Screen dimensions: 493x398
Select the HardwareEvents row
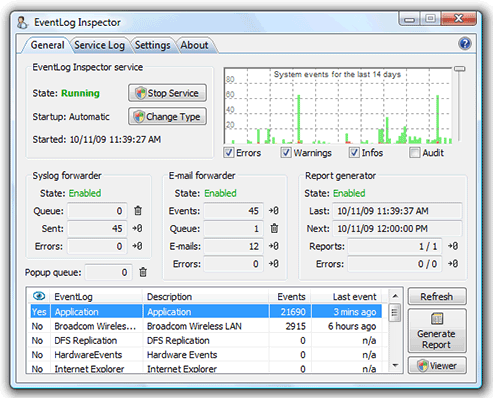206,355
